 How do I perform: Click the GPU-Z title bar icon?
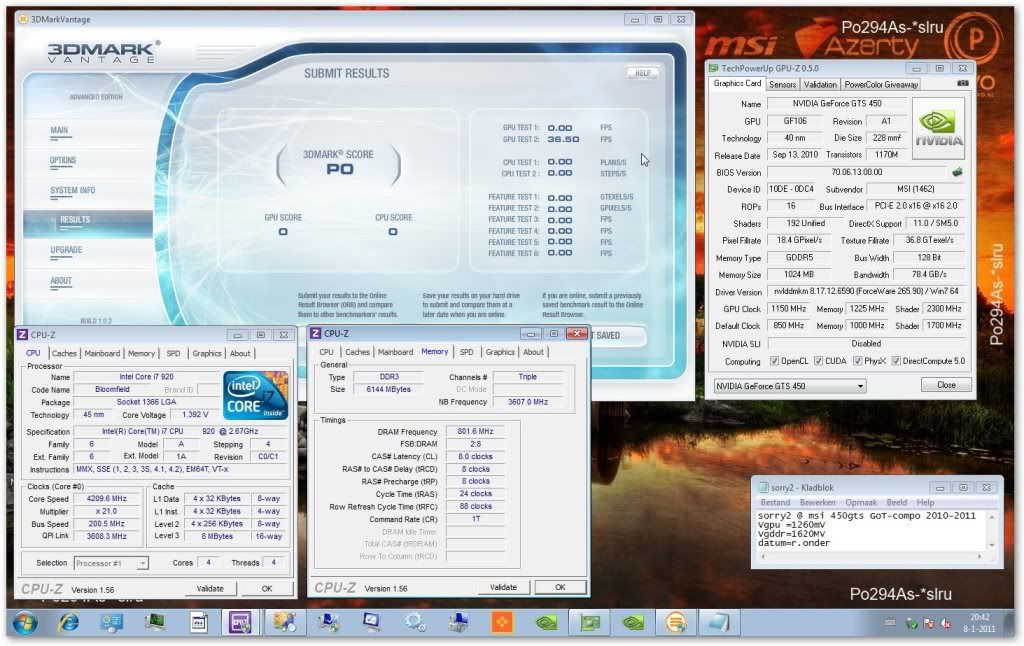[714, 68]
